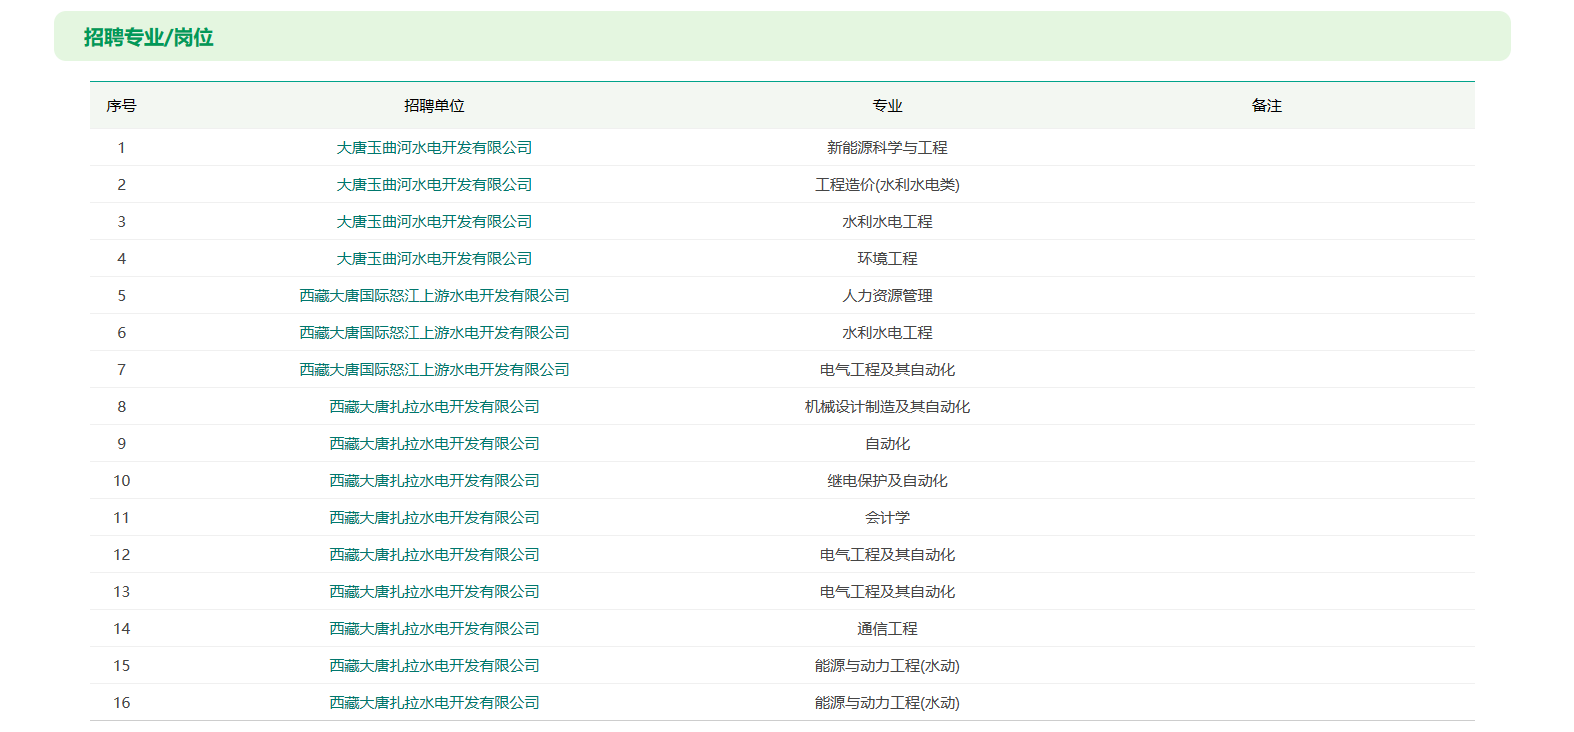This screenshot has height=732, width=1574.
Task: Select the 专业 column header
Action: tap(887, 106)
